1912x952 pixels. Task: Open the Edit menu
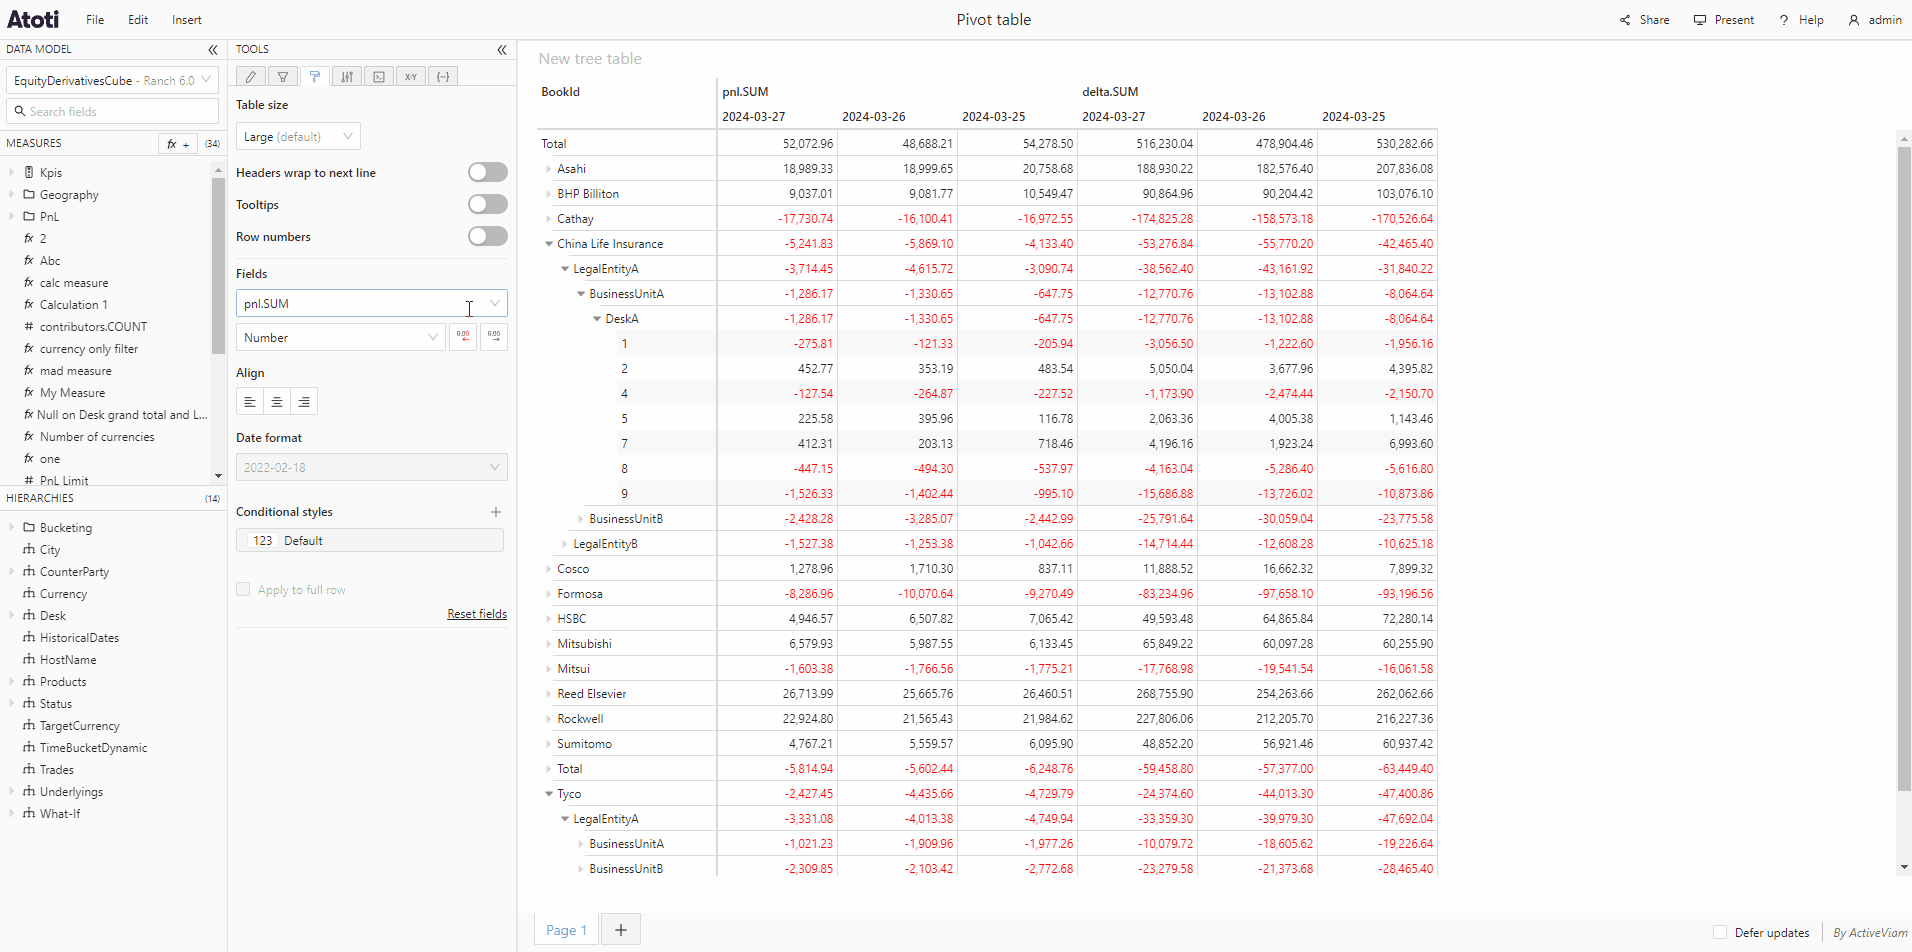click(x=138, y=20)
